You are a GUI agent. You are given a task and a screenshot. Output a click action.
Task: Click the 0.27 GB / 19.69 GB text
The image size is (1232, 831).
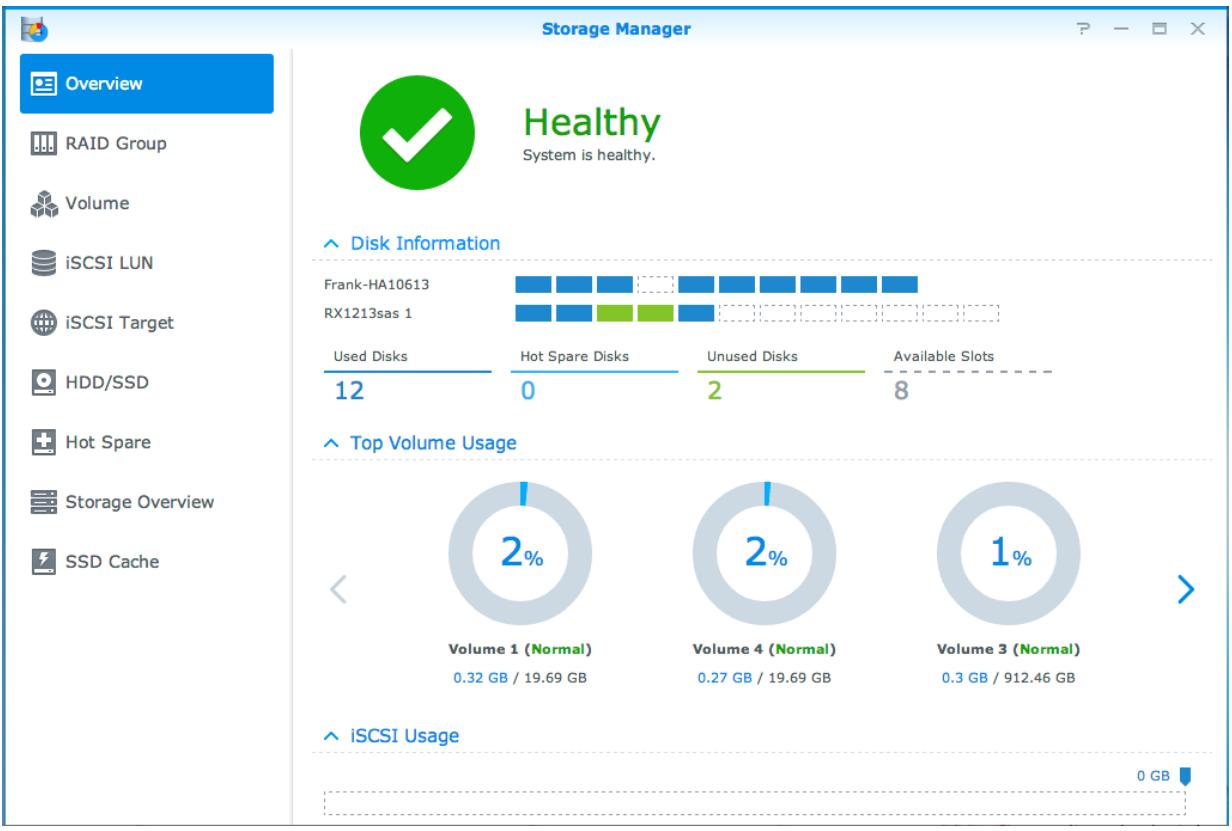(766, 676)
